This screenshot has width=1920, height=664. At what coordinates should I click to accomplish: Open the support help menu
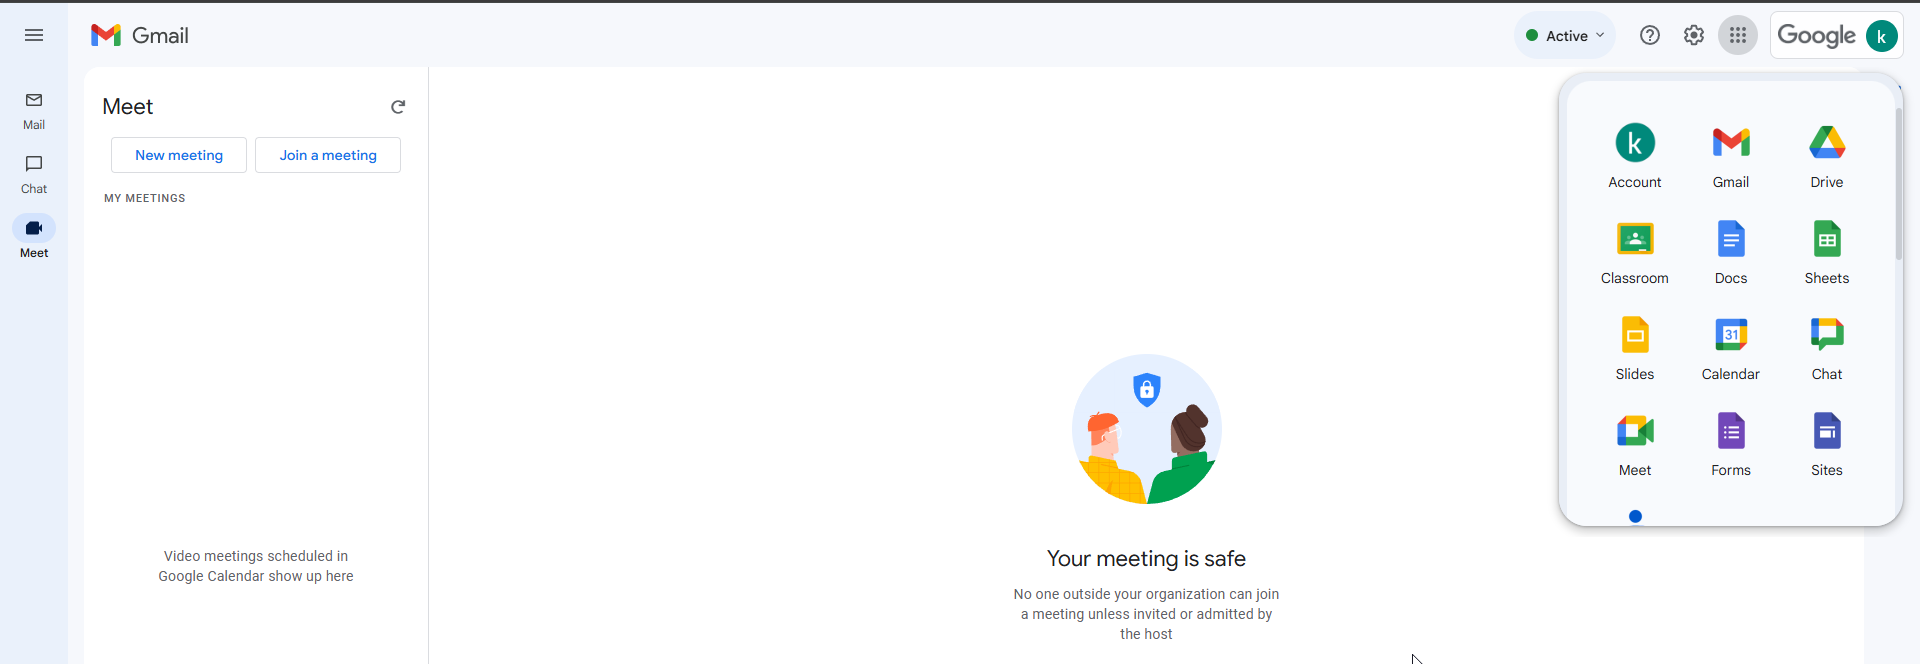tap(1649, 35)
